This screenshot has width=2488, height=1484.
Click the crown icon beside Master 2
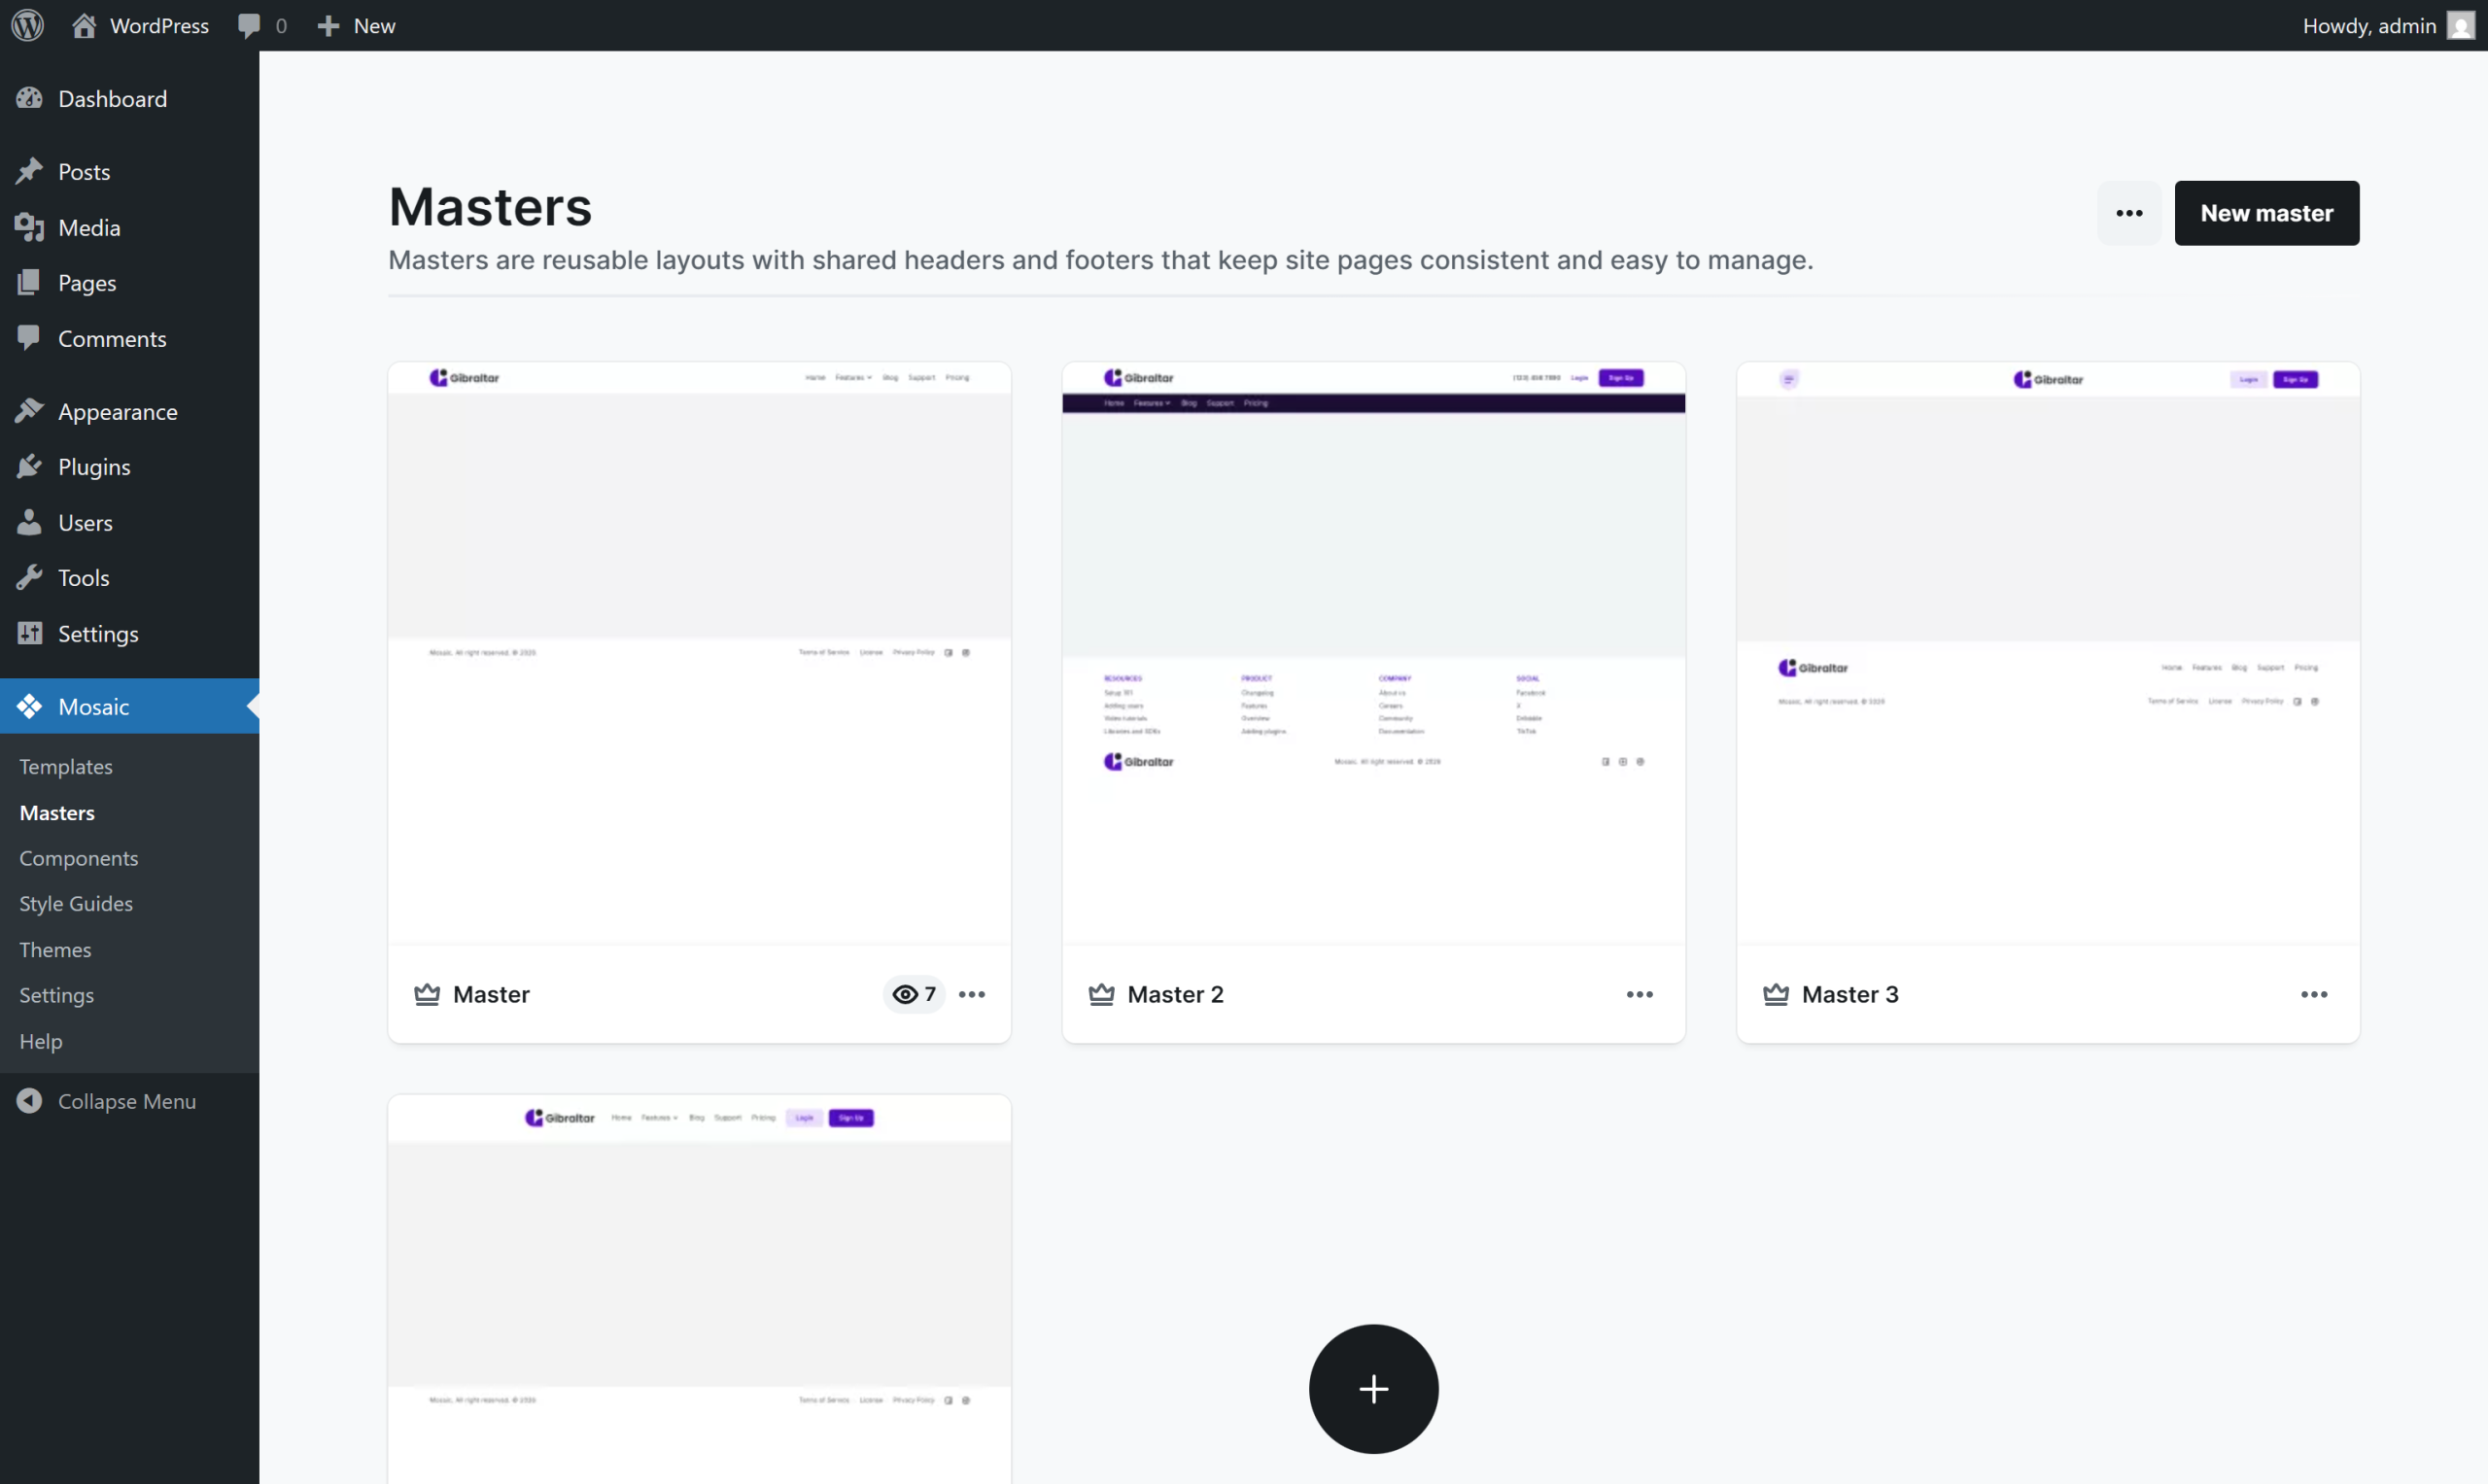tap(1101, 994)
